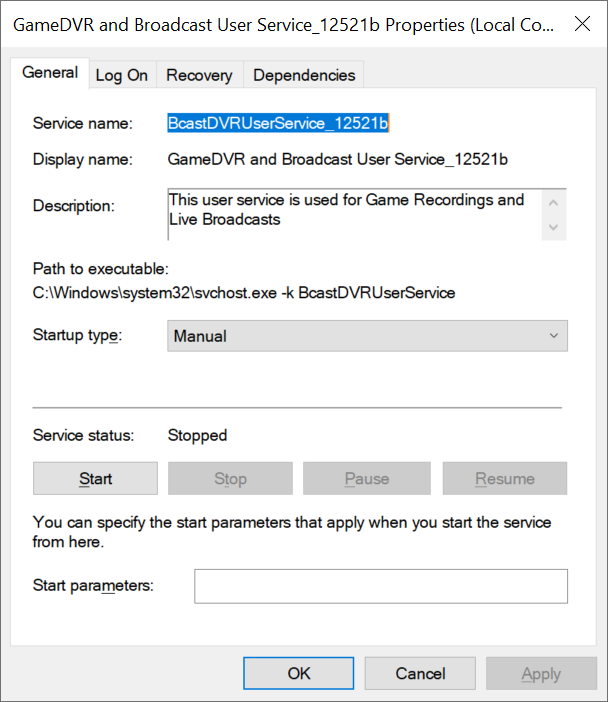This screenshot has width=608, height=702.
Task: Click the description scrollbar up arrow
Action: click(x=553, y=203)
